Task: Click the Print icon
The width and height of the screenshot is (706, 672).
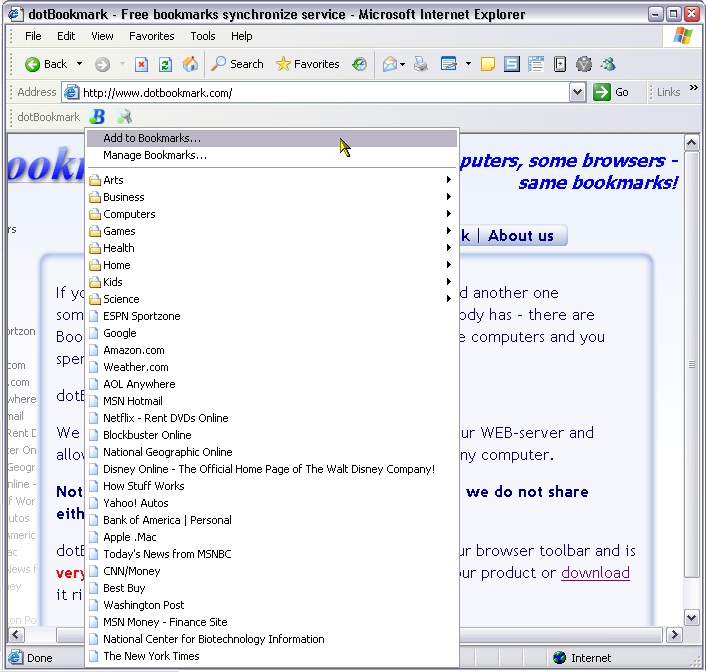Action: [x=421, y=64]
